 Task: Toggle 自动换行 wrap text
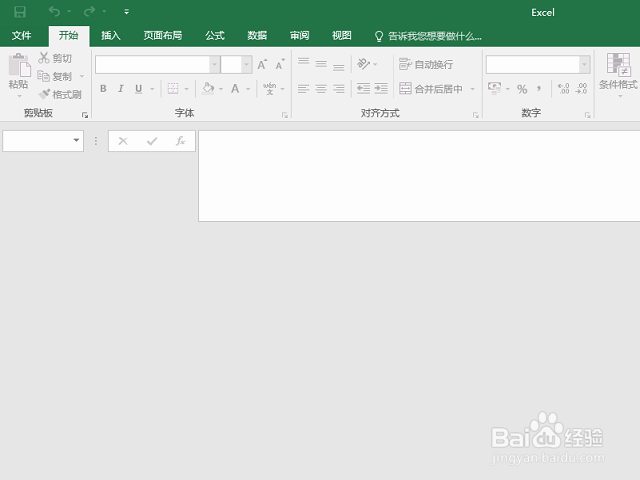426,64
